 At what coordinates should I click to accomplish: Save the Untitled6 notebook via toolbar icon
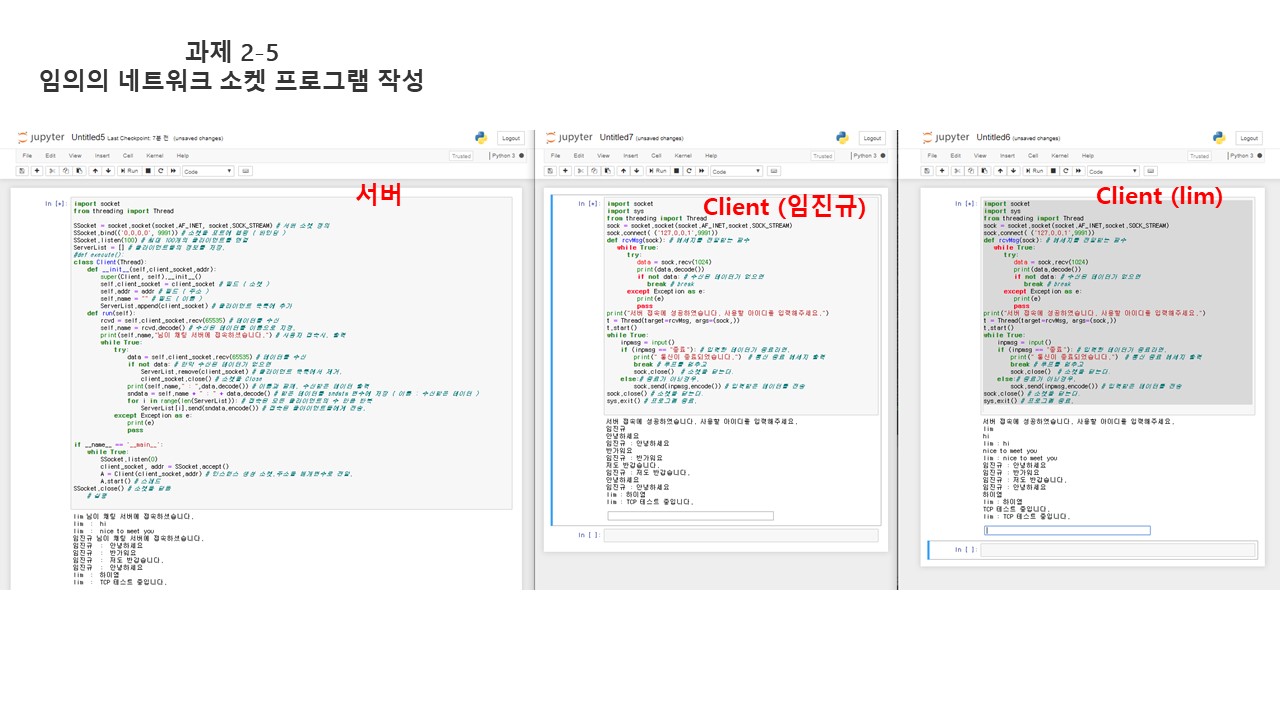(x=927, y=171)
